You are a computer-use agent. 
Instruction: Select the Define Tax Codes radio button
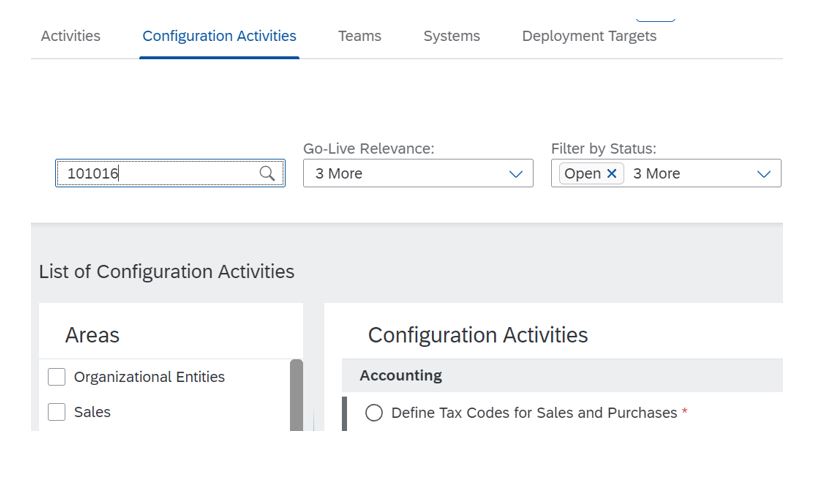(374, 413)
